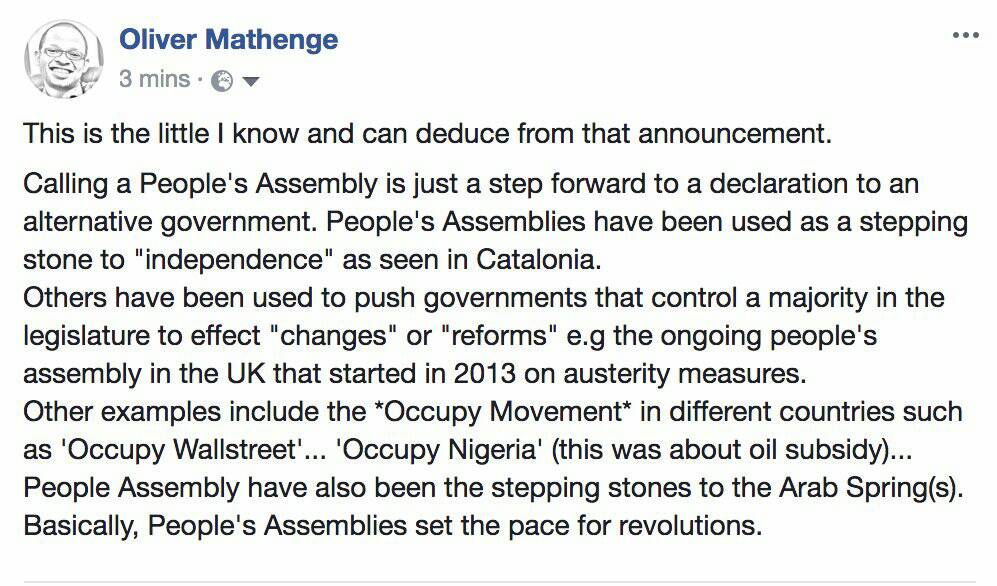Click the Oliver Mathenge name link
The image size is (997, 586).
(x=228, y=40)
